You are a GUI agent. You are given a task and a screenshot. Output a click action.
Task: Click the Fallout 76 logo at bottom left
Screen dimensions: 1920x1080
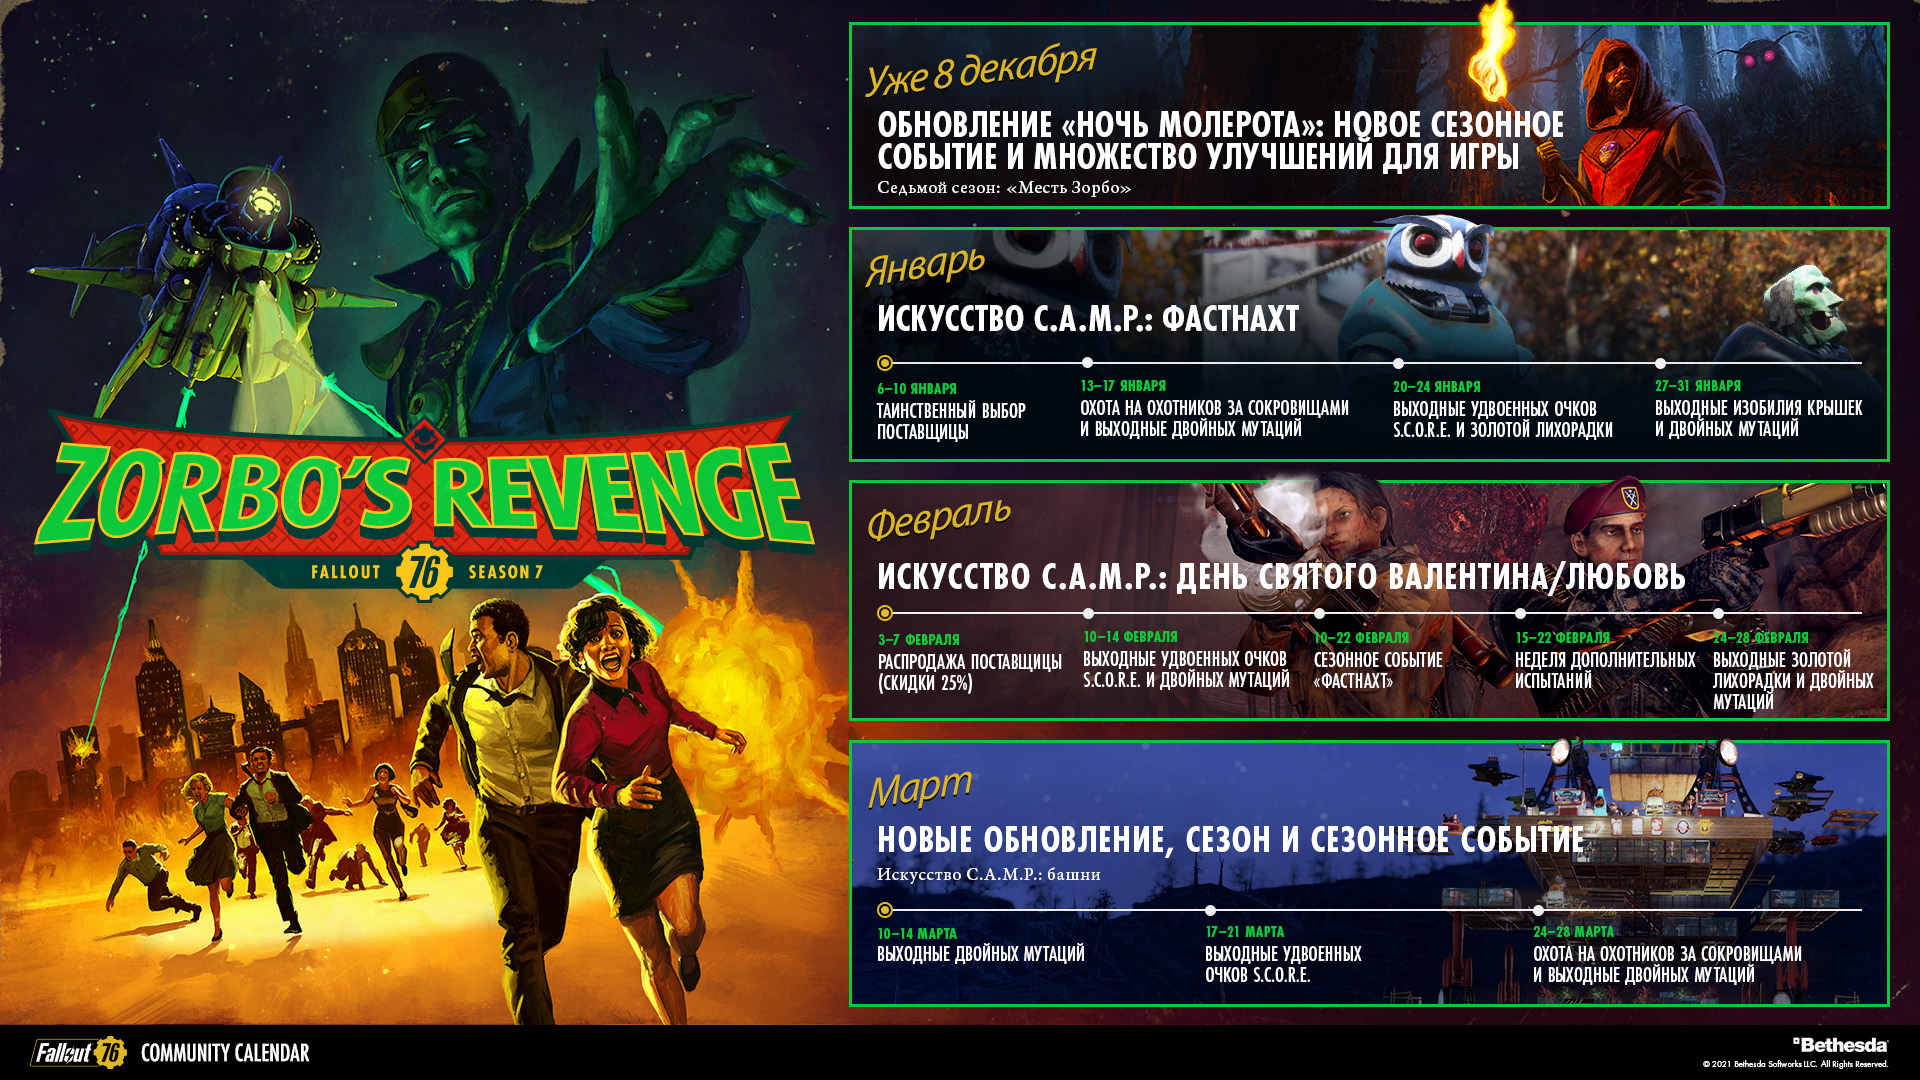click(78, 1052)
